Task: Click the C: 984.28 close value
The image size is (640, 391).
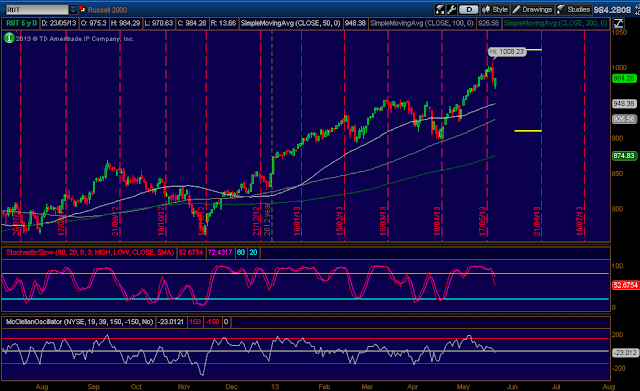Action: click(x=192, y=23)
